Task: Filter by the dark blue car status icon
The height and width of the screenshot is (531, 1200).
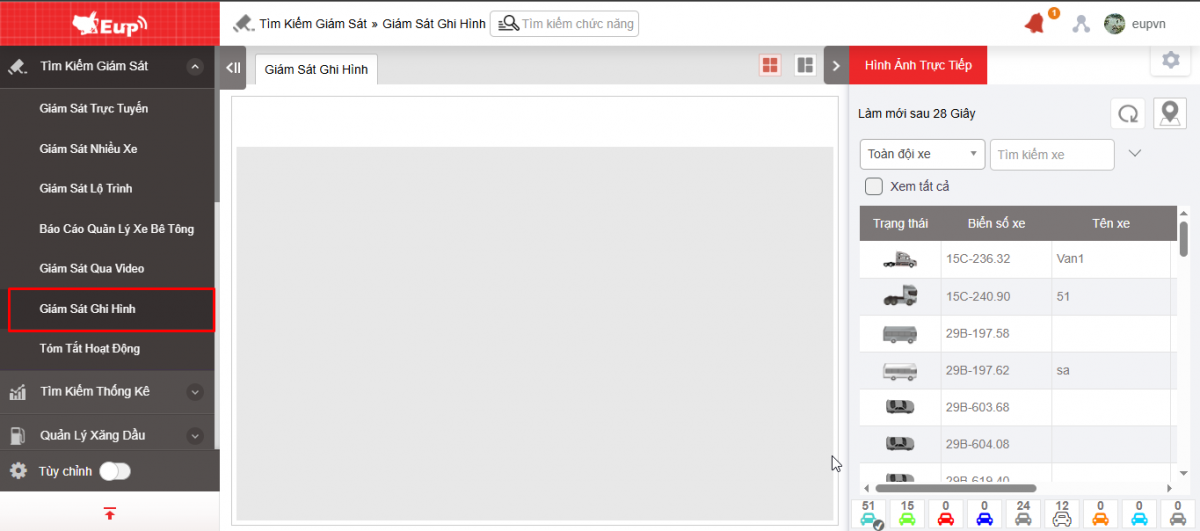Action: point(984,514)
